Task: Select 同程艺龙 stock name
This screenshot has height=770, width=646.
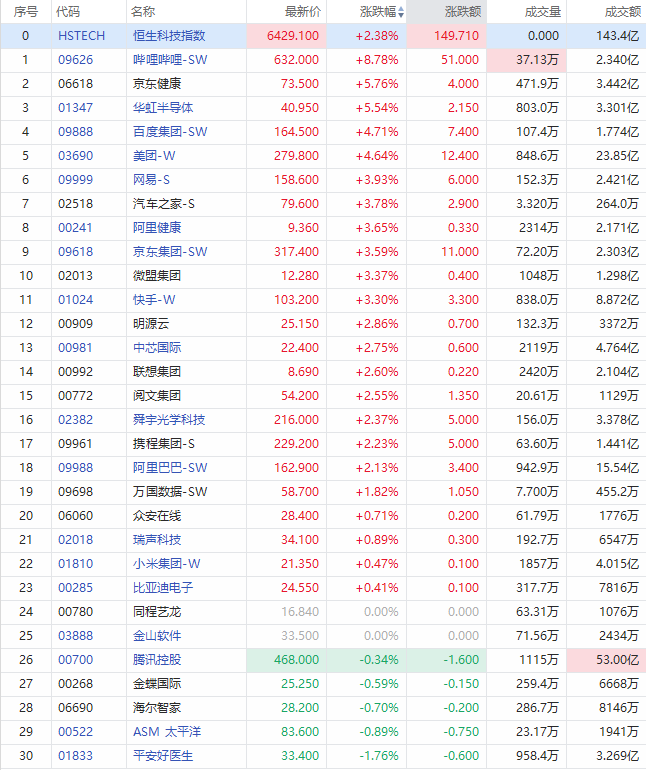Action: (157, 612)
